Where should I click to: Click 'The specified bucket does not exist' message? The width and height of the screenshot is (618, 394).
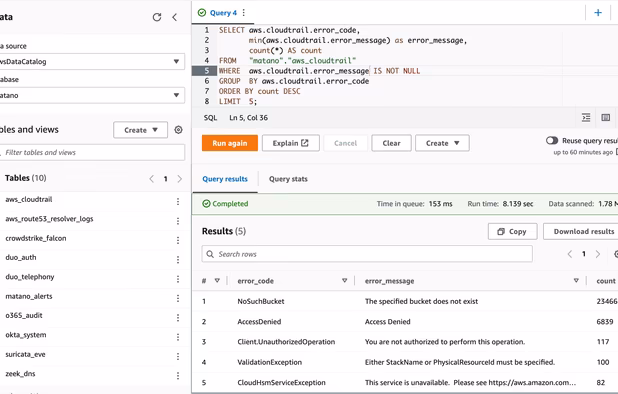(x=421, y=301)
